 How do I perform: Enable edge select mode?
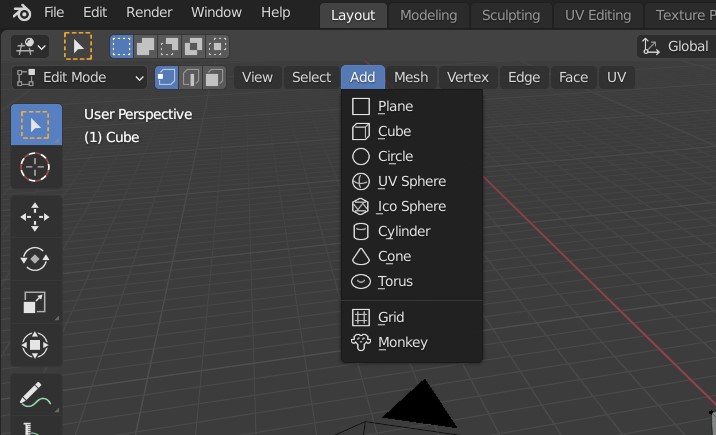coord(189,77)
